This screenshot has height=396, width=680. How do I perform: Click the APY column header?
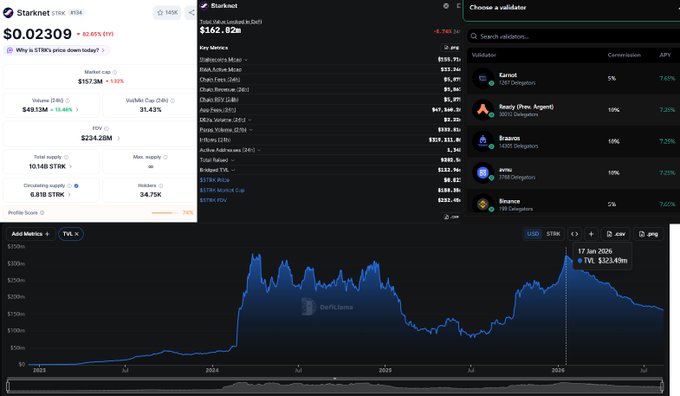664,55
